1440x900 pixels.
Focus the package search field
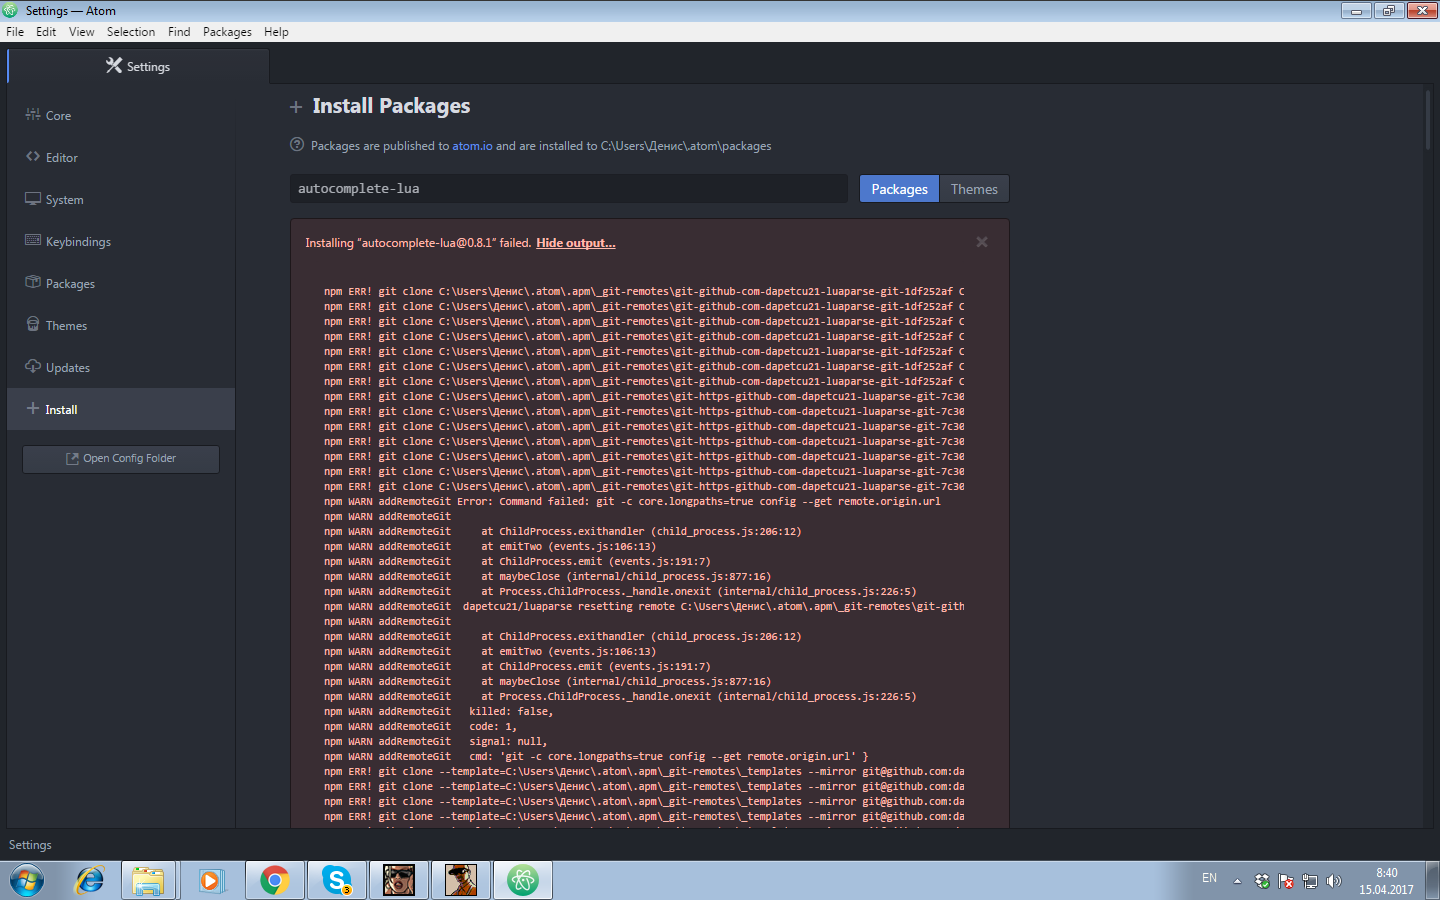point(569,189)
